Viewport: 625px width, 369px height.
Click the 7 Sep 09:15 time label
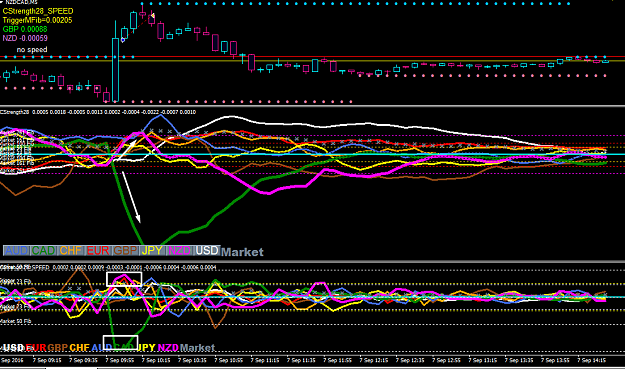(47, 360)
